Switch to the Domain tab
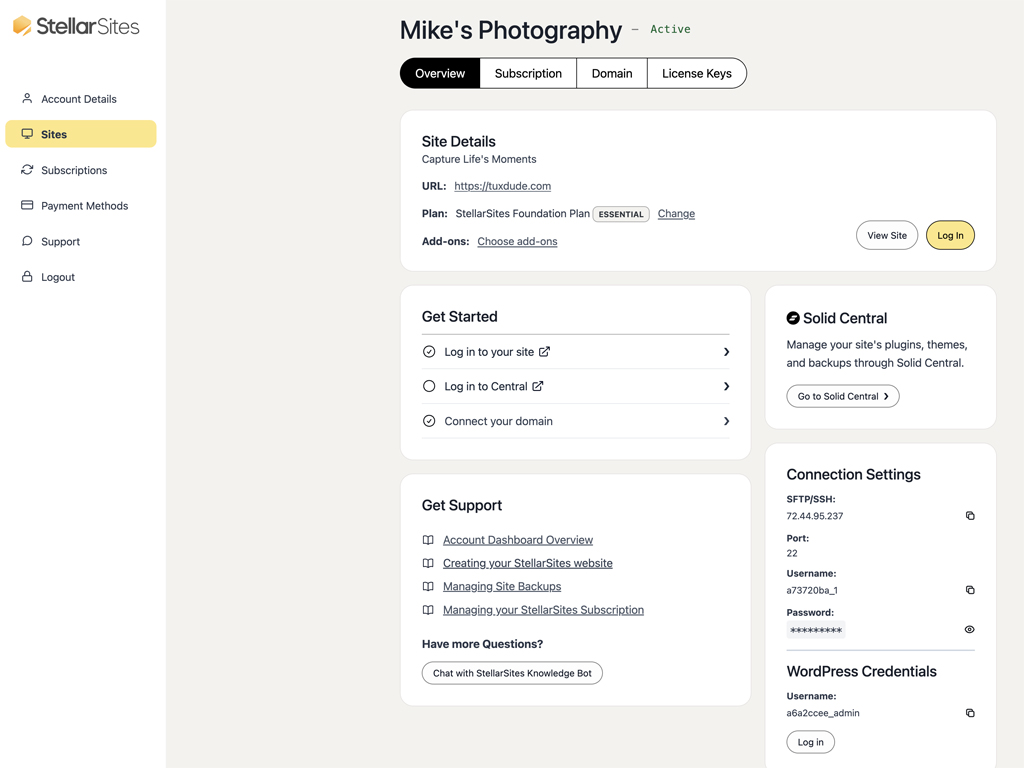 [x=612, y=73]
